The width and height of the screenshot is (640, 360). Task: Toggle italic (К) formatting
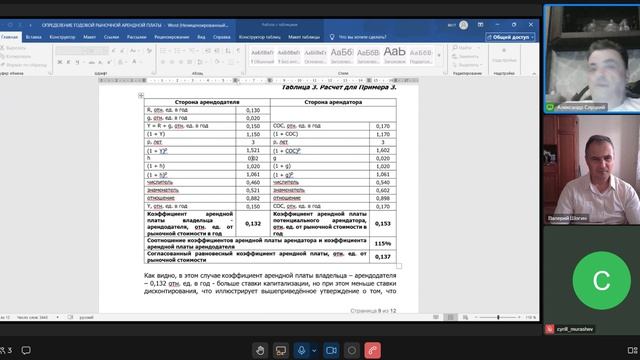click(68, 62)
